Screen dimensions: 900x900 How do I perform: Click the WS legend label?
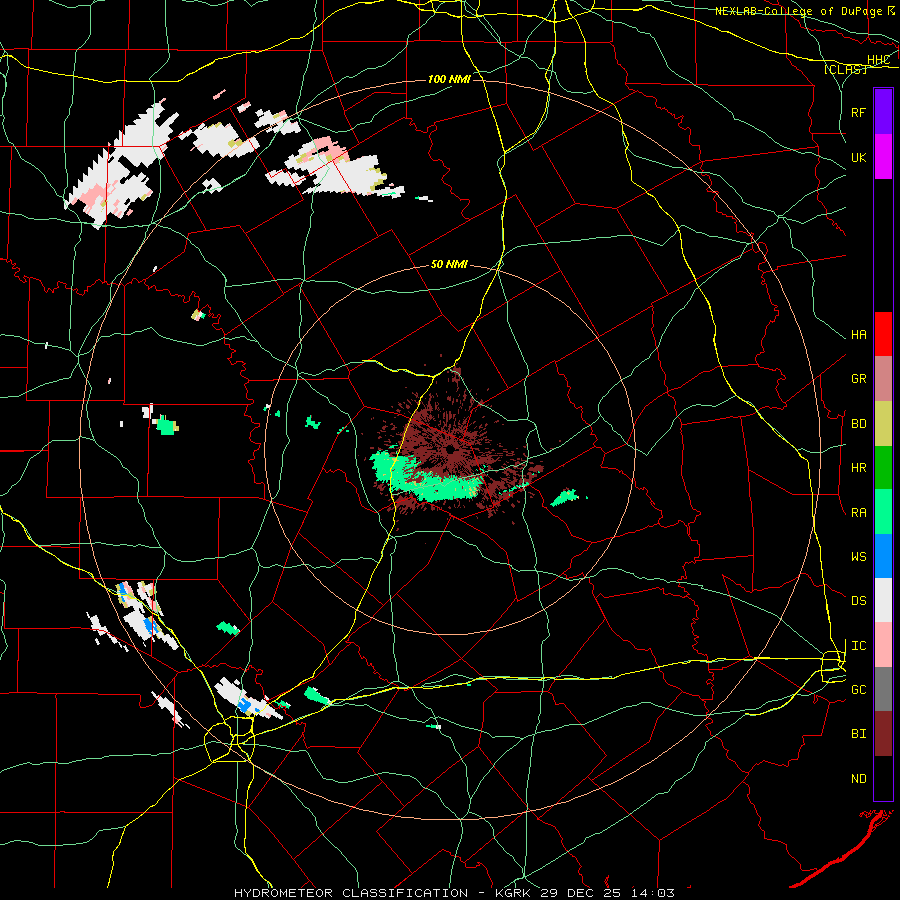(858, 557)
